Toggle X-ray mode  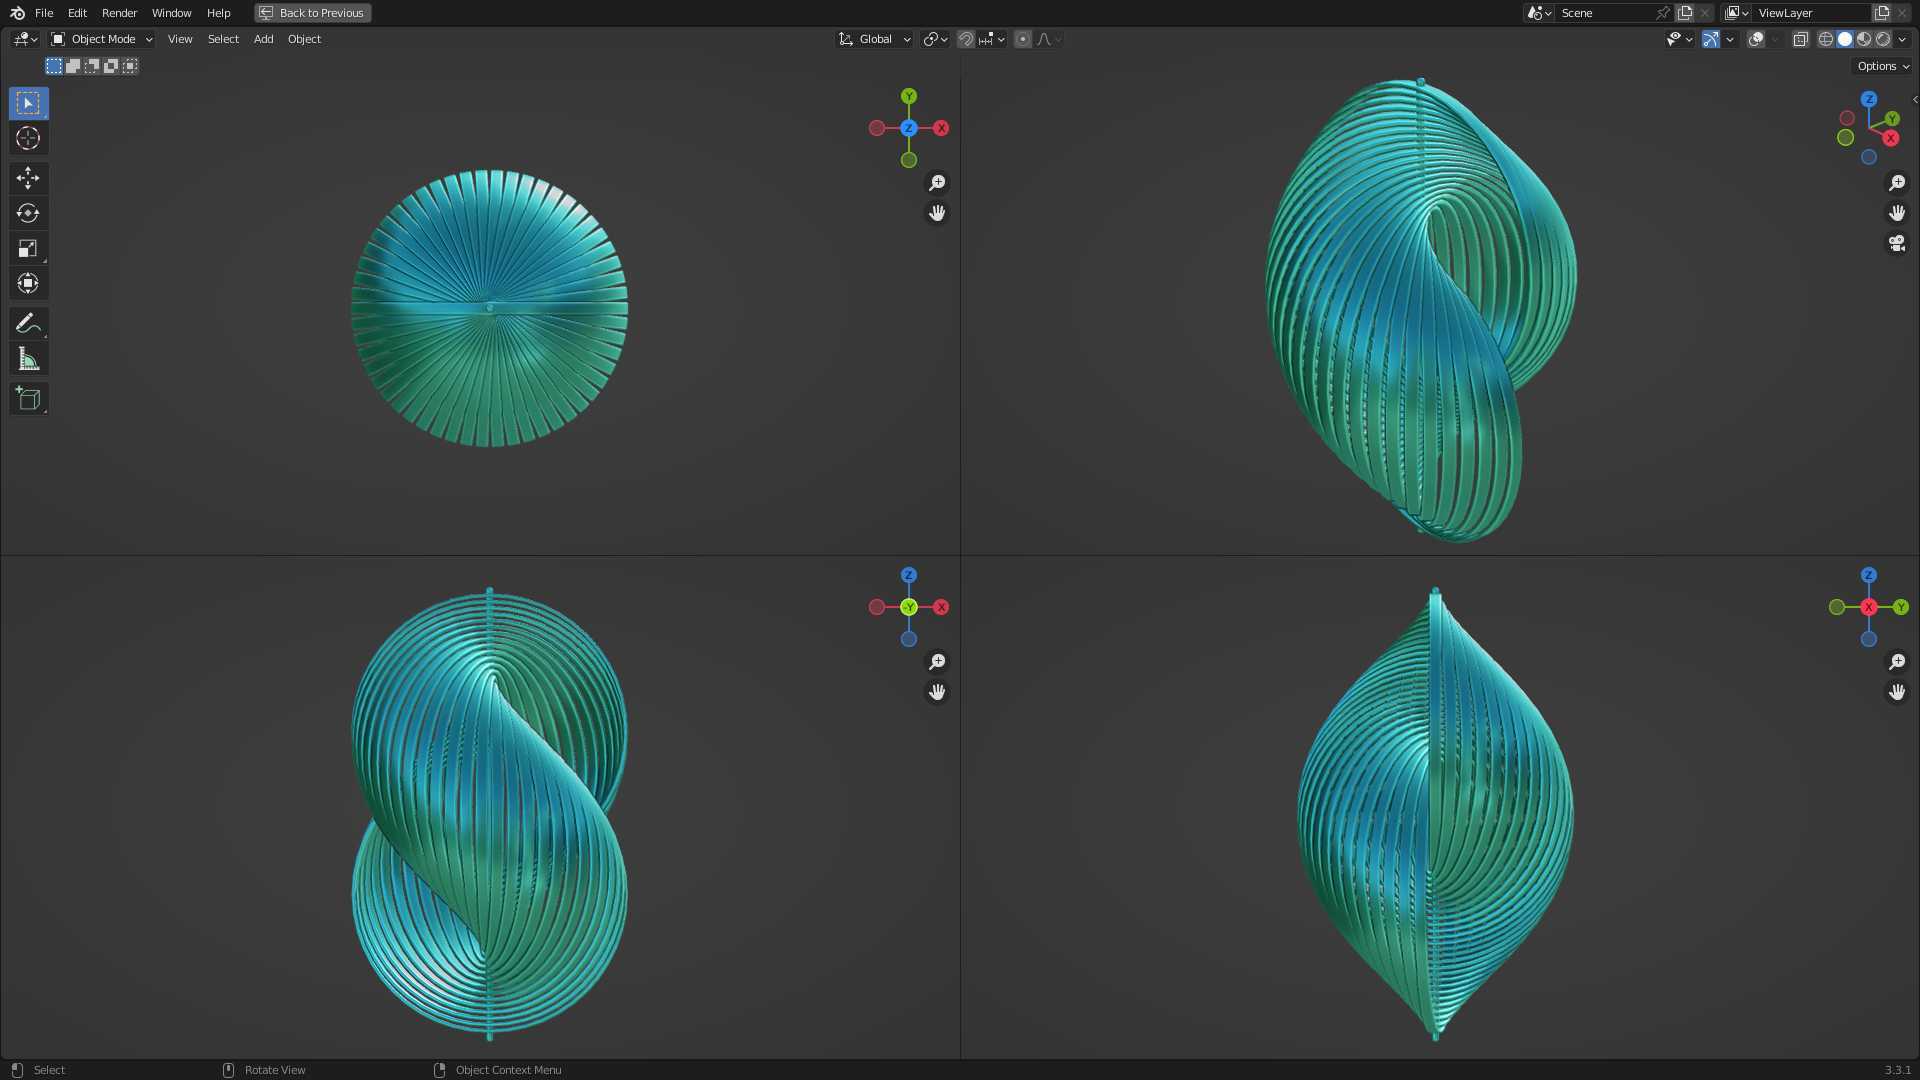[1800, 39]
